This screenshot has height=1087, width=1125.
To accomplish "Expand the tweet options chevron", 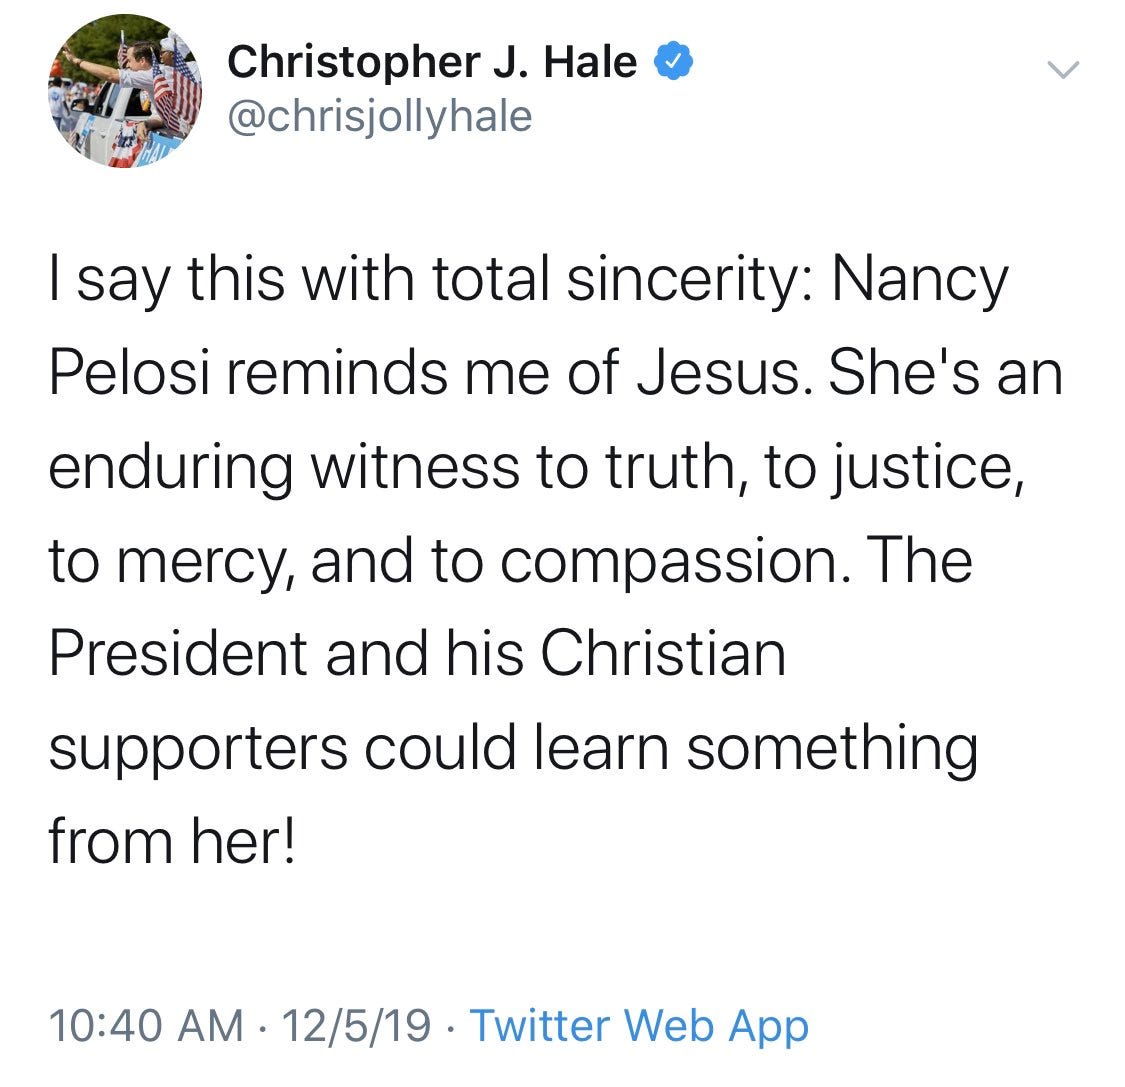I will coord(1063,70).
